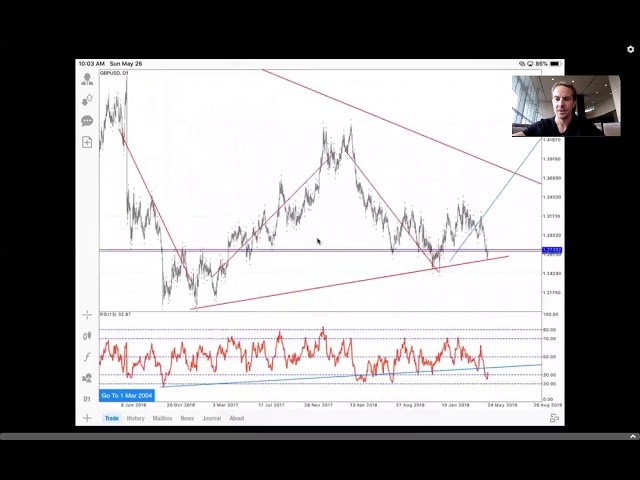Click the settings gear in top-right corner
Screen dimensions: 640x480
click(x=631, y=49)
